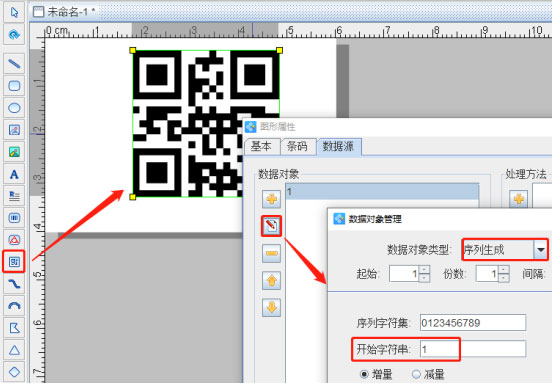Click the 开始字符串 input field
554x384 pixels.
click(473, 349)
